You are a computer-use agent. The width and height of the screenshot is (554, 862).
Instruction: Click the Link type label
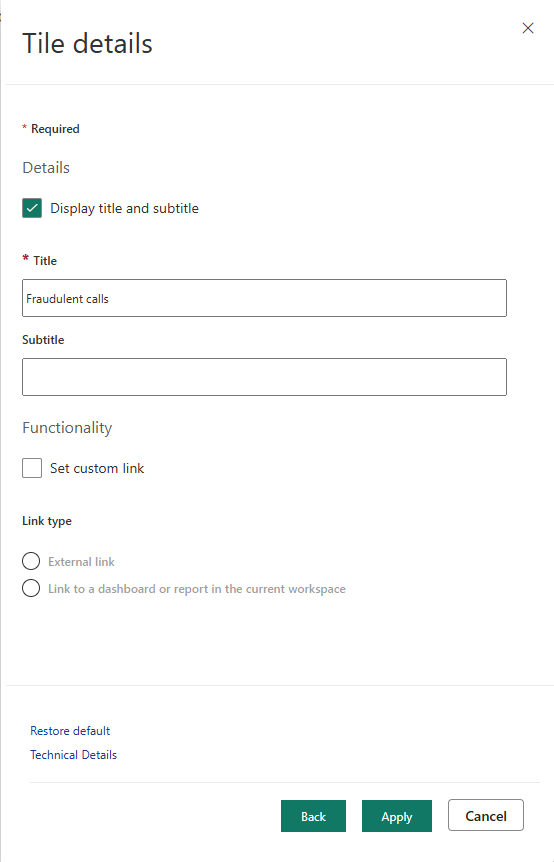coord(47,521)
